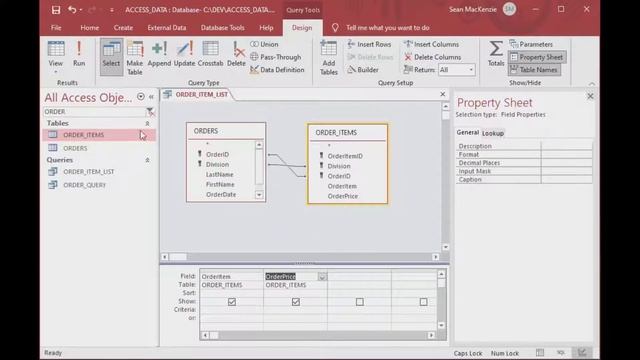The width and height of the screenshot is (640, 360).
Task: Choose the Crosstab query type
Action: click(x=211, y=54)
